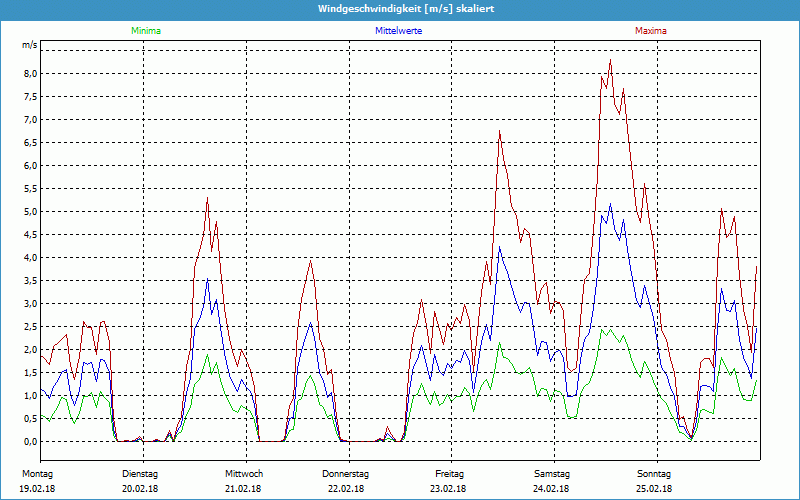Select the '2,5' y-axis value
800x500 pixels.
coord(30,326)
